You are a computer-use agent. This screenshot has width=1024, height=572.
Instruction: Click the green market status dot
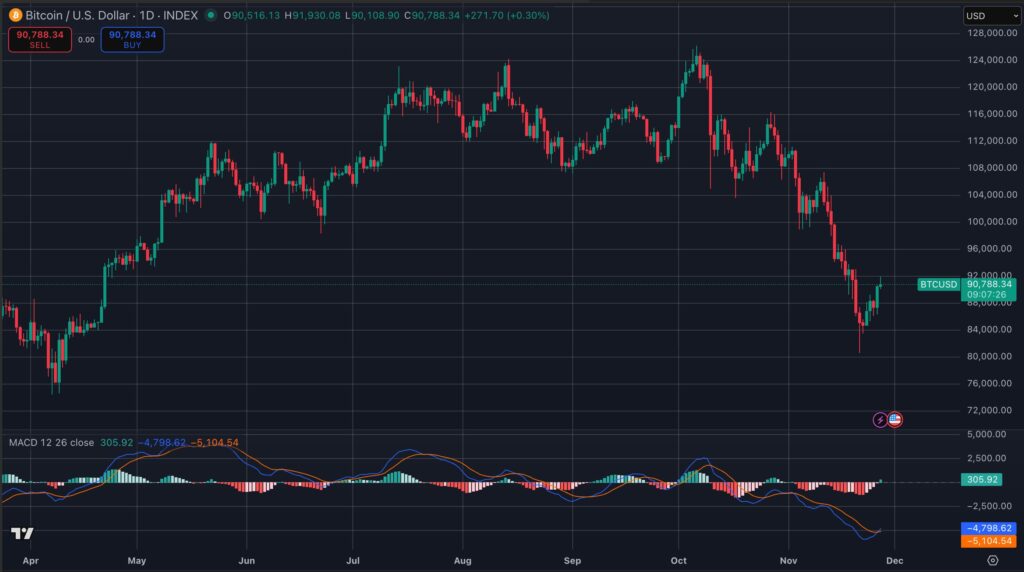point(210,15)
